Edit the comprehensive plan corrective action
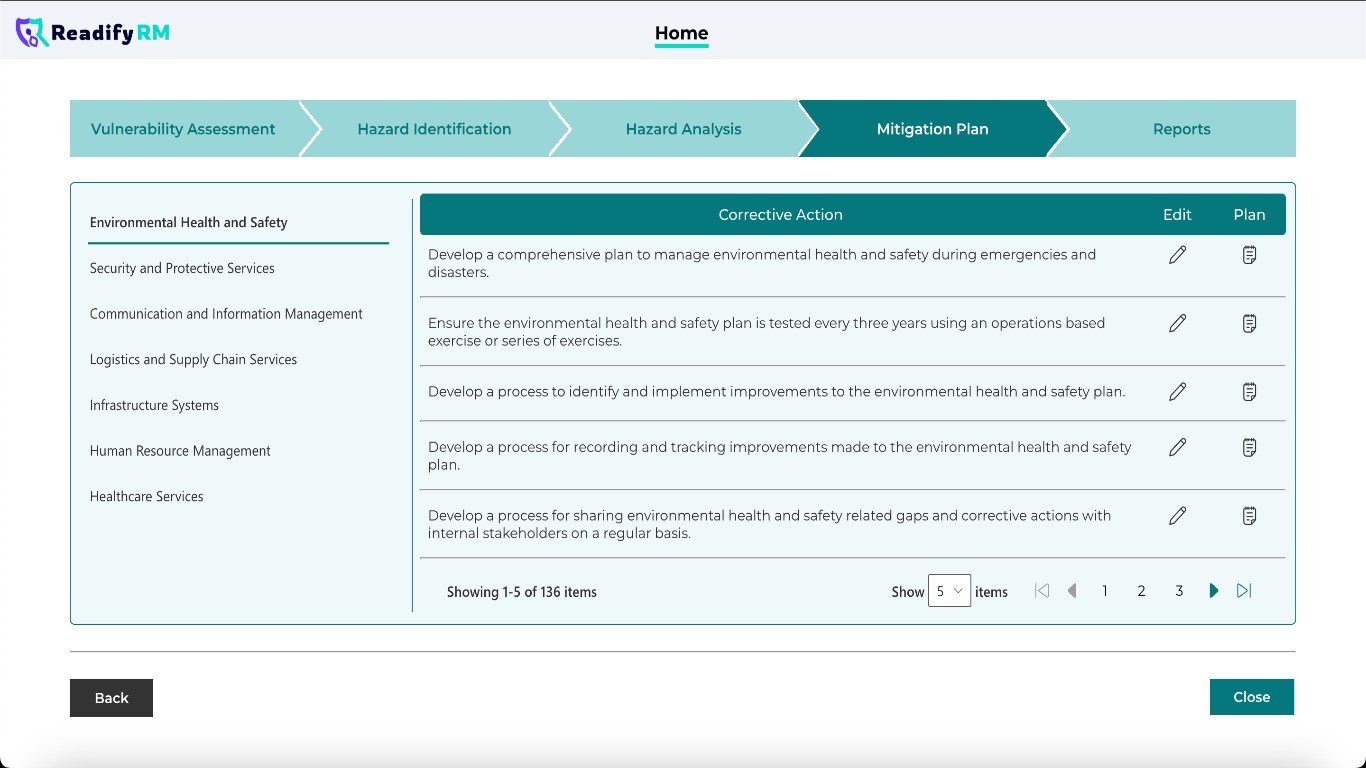Screen dimensions: 1366x768 point(1178,255)
